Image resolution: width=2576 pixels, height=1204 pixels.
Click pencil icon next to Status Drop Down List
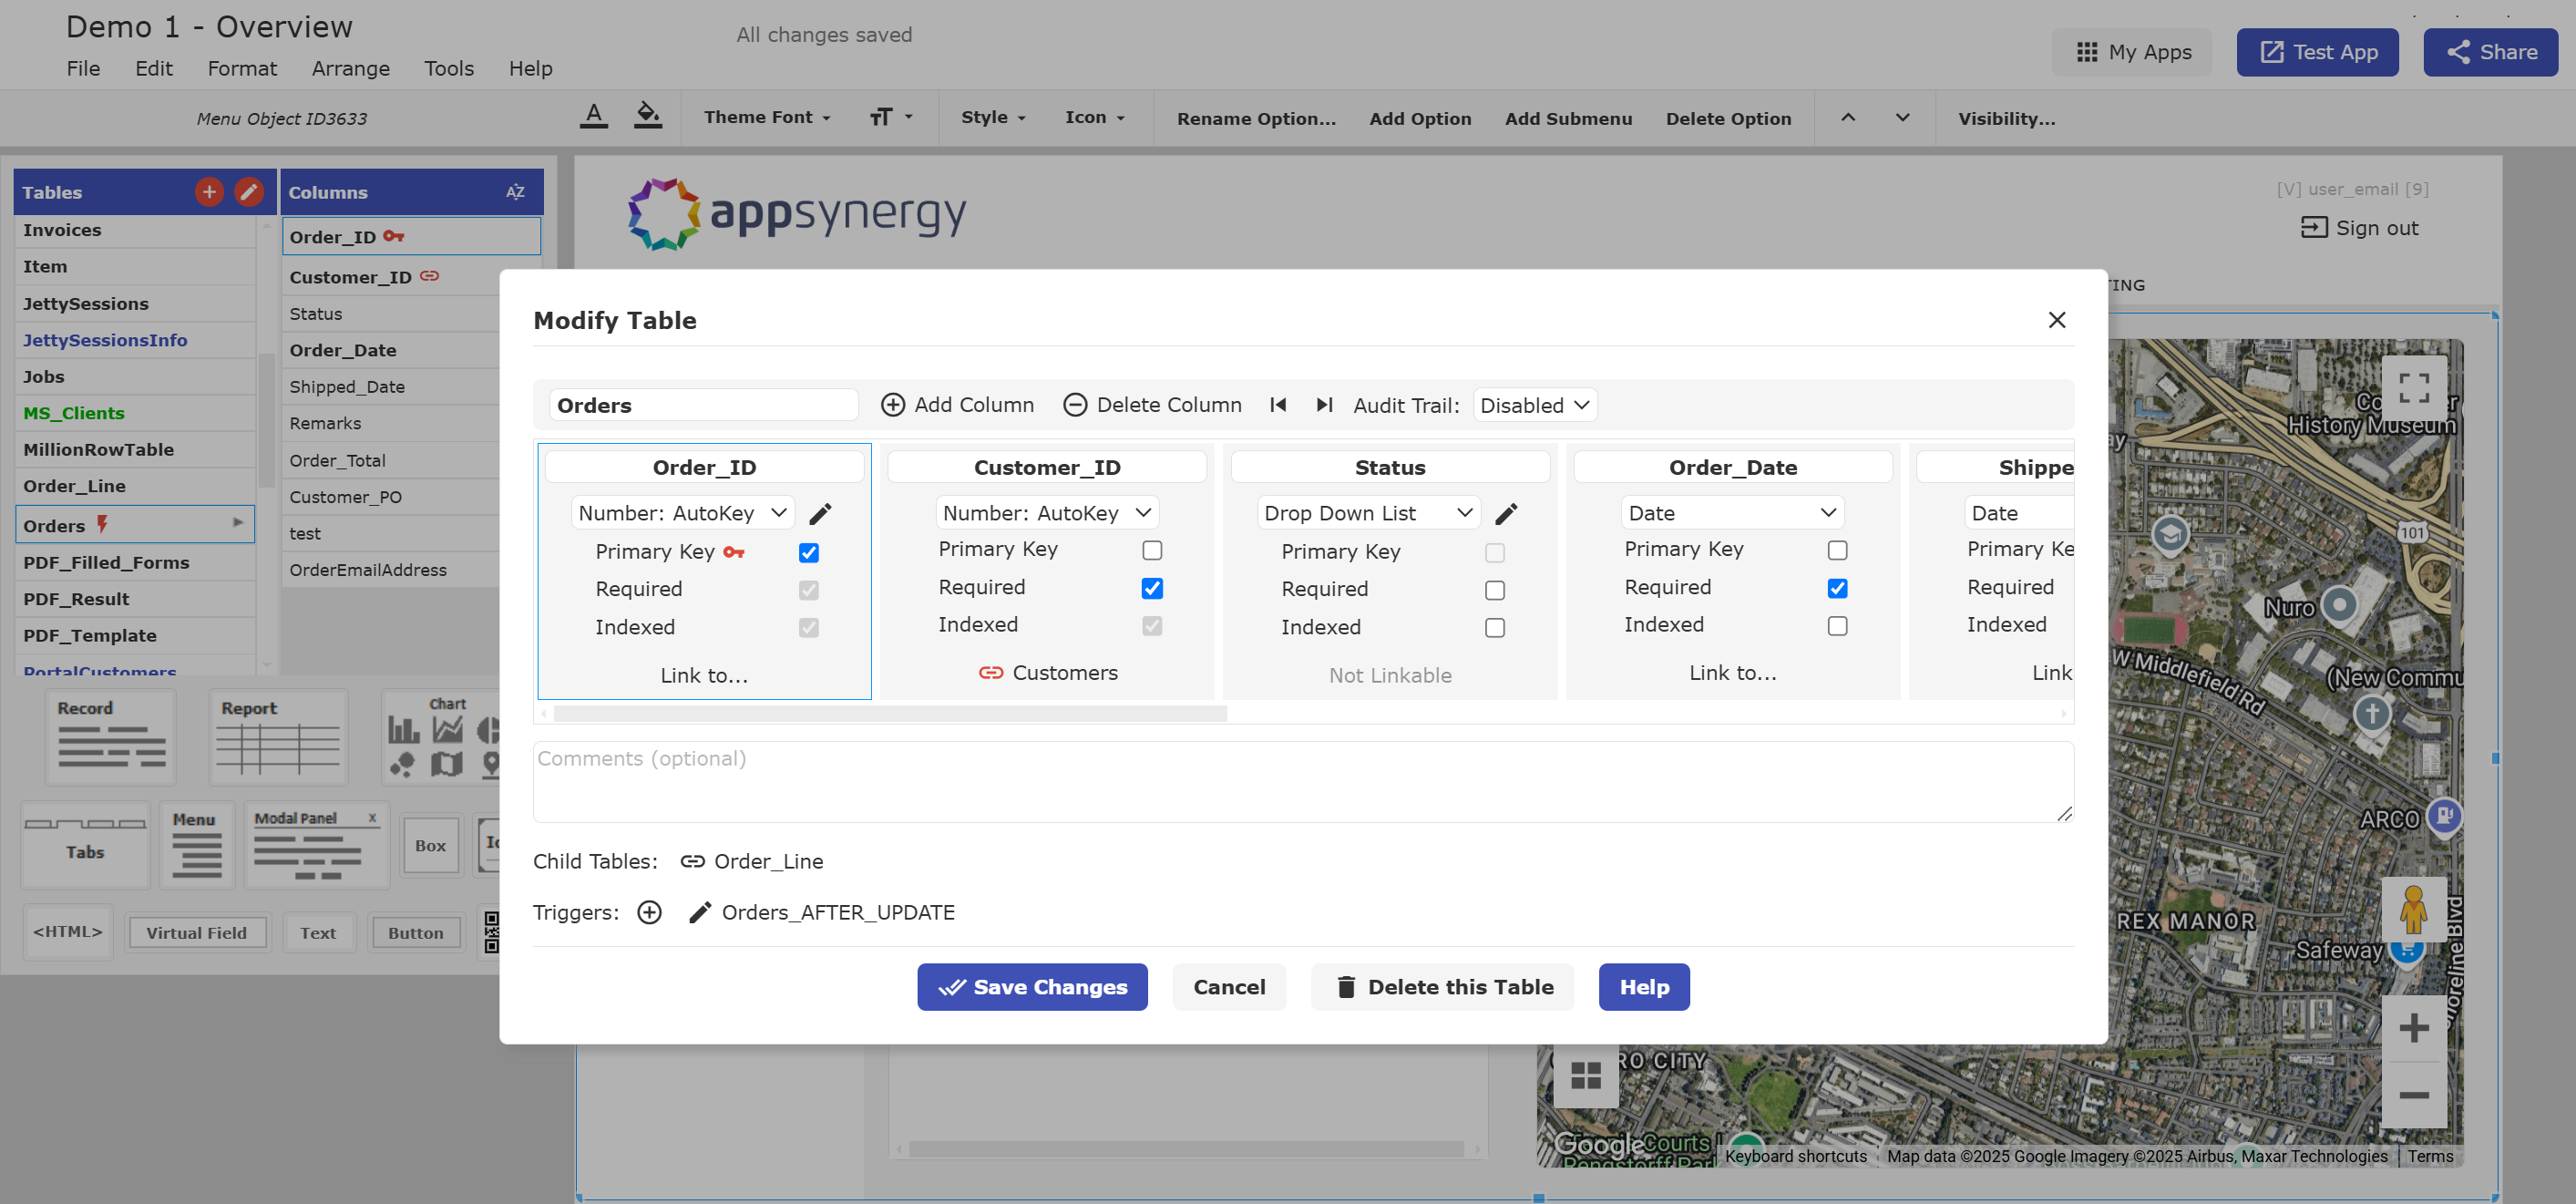coord(1506,513)
